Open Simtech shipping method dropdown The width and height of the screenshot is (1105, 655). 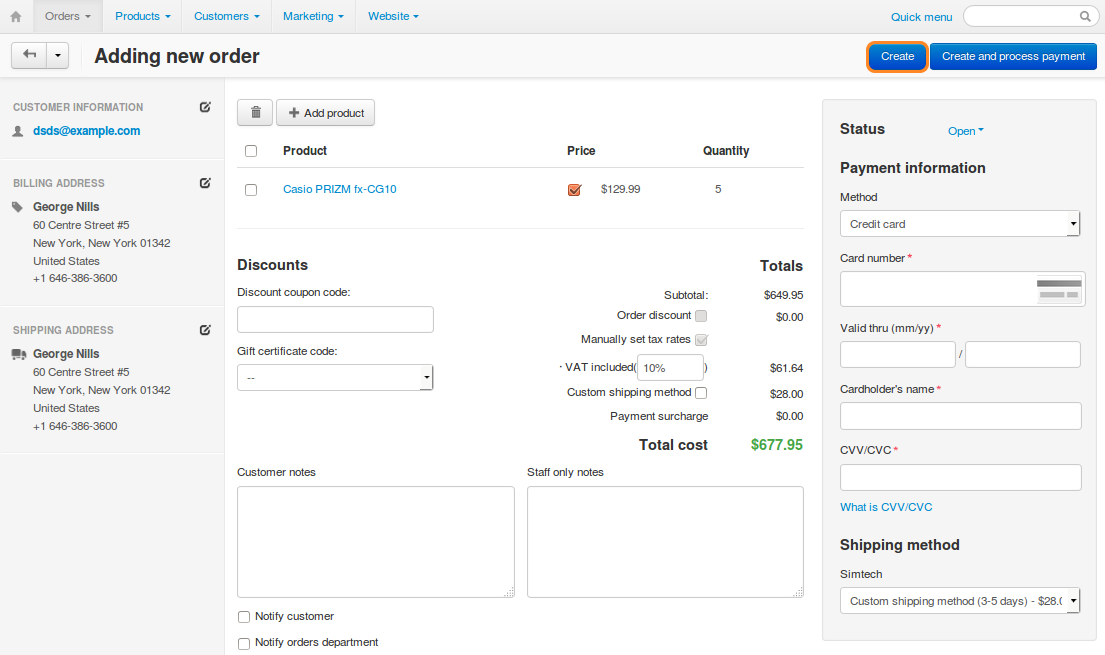(960, 601)
